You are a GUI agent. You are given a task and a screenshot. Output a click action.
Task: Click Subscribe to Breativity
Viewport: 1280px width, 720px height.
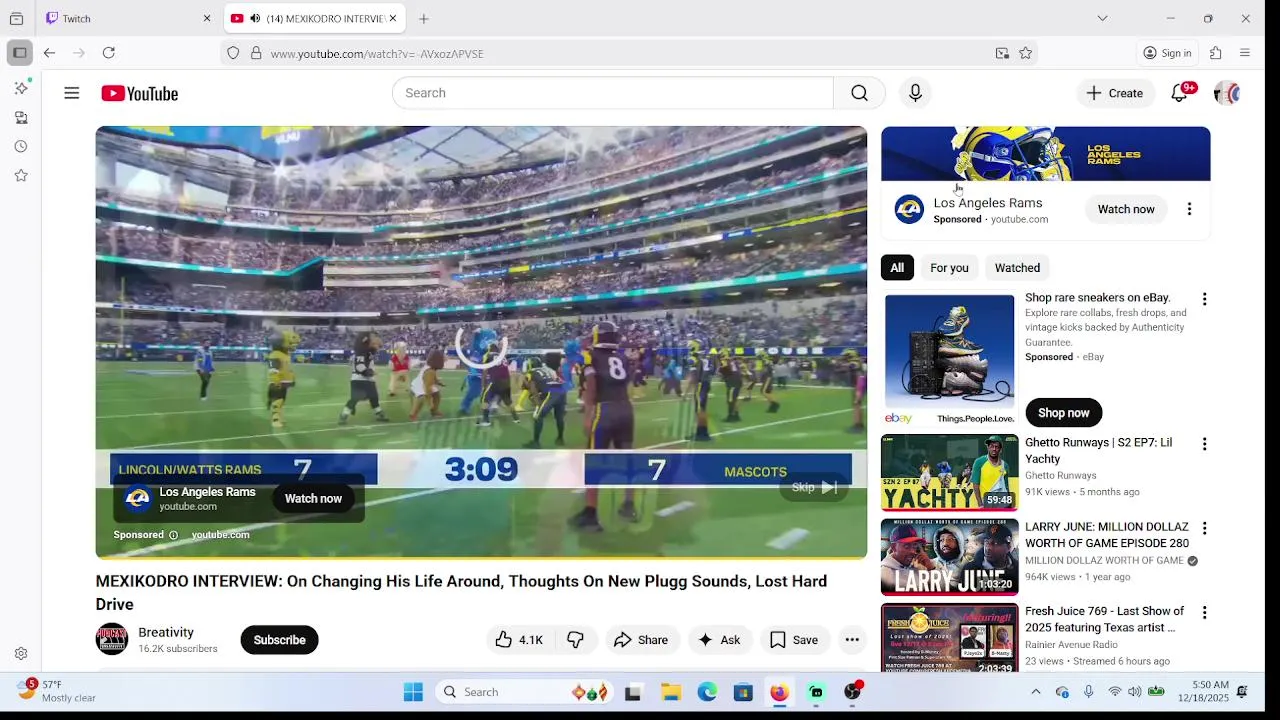click(x=279, y=640)
